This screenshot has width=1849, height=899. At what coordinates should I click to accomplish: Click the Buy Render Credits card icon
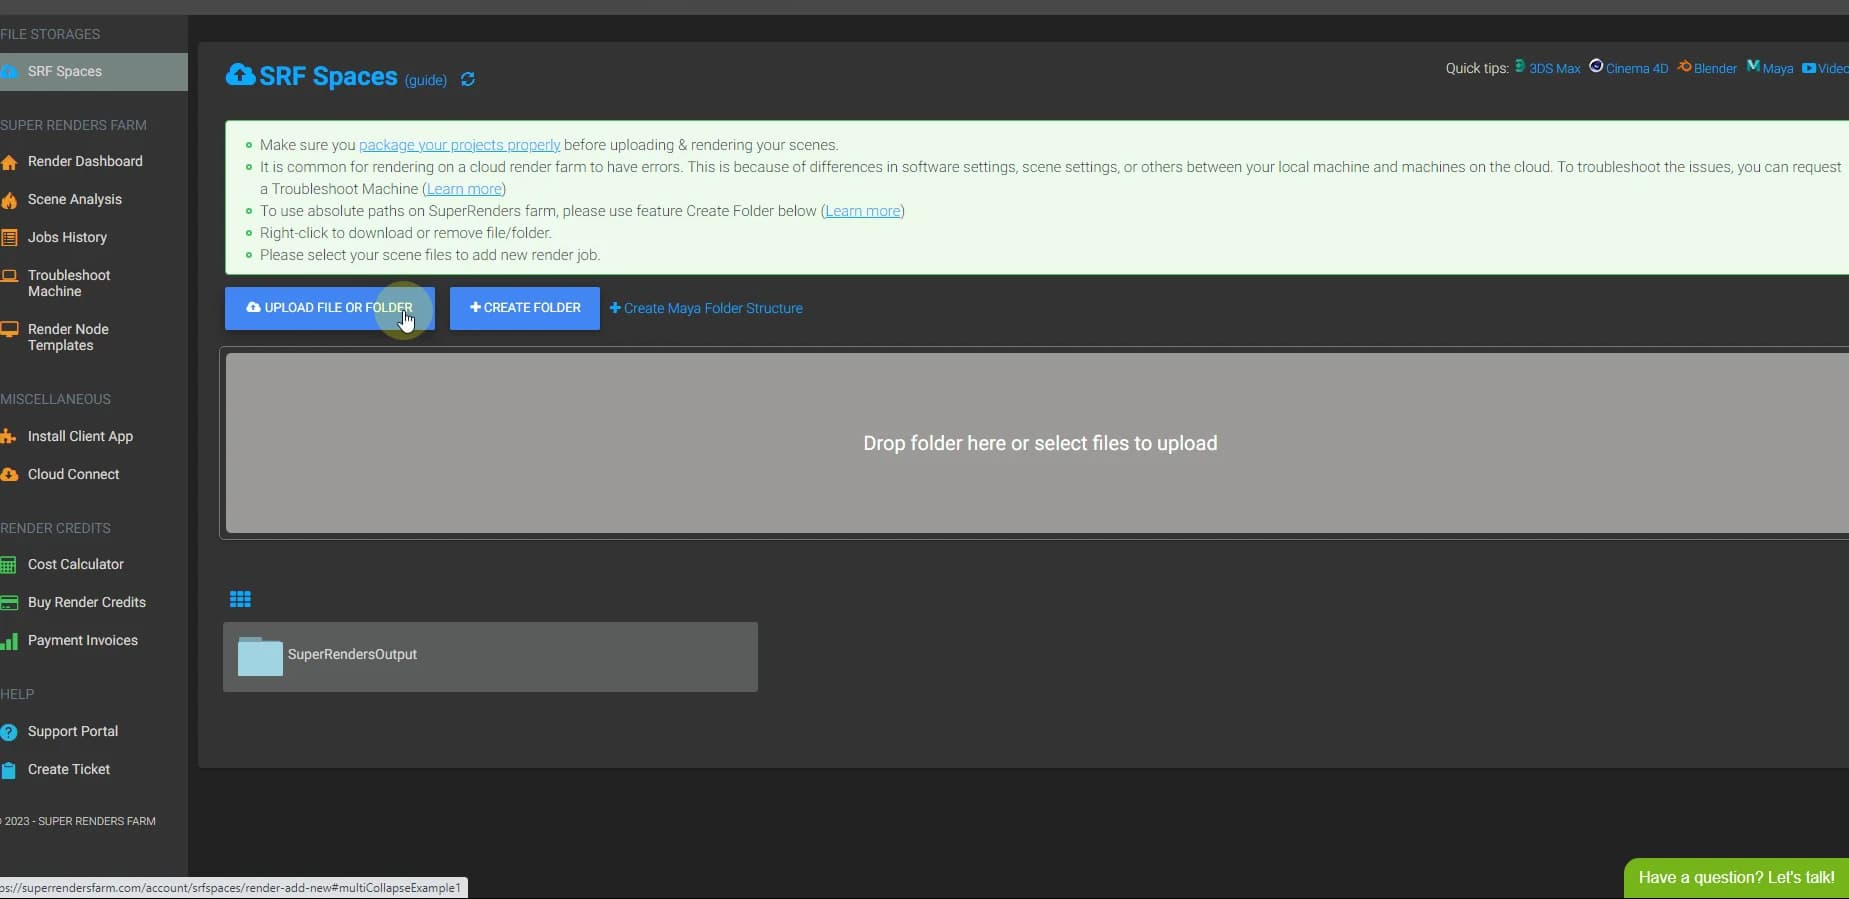(9, 603)
